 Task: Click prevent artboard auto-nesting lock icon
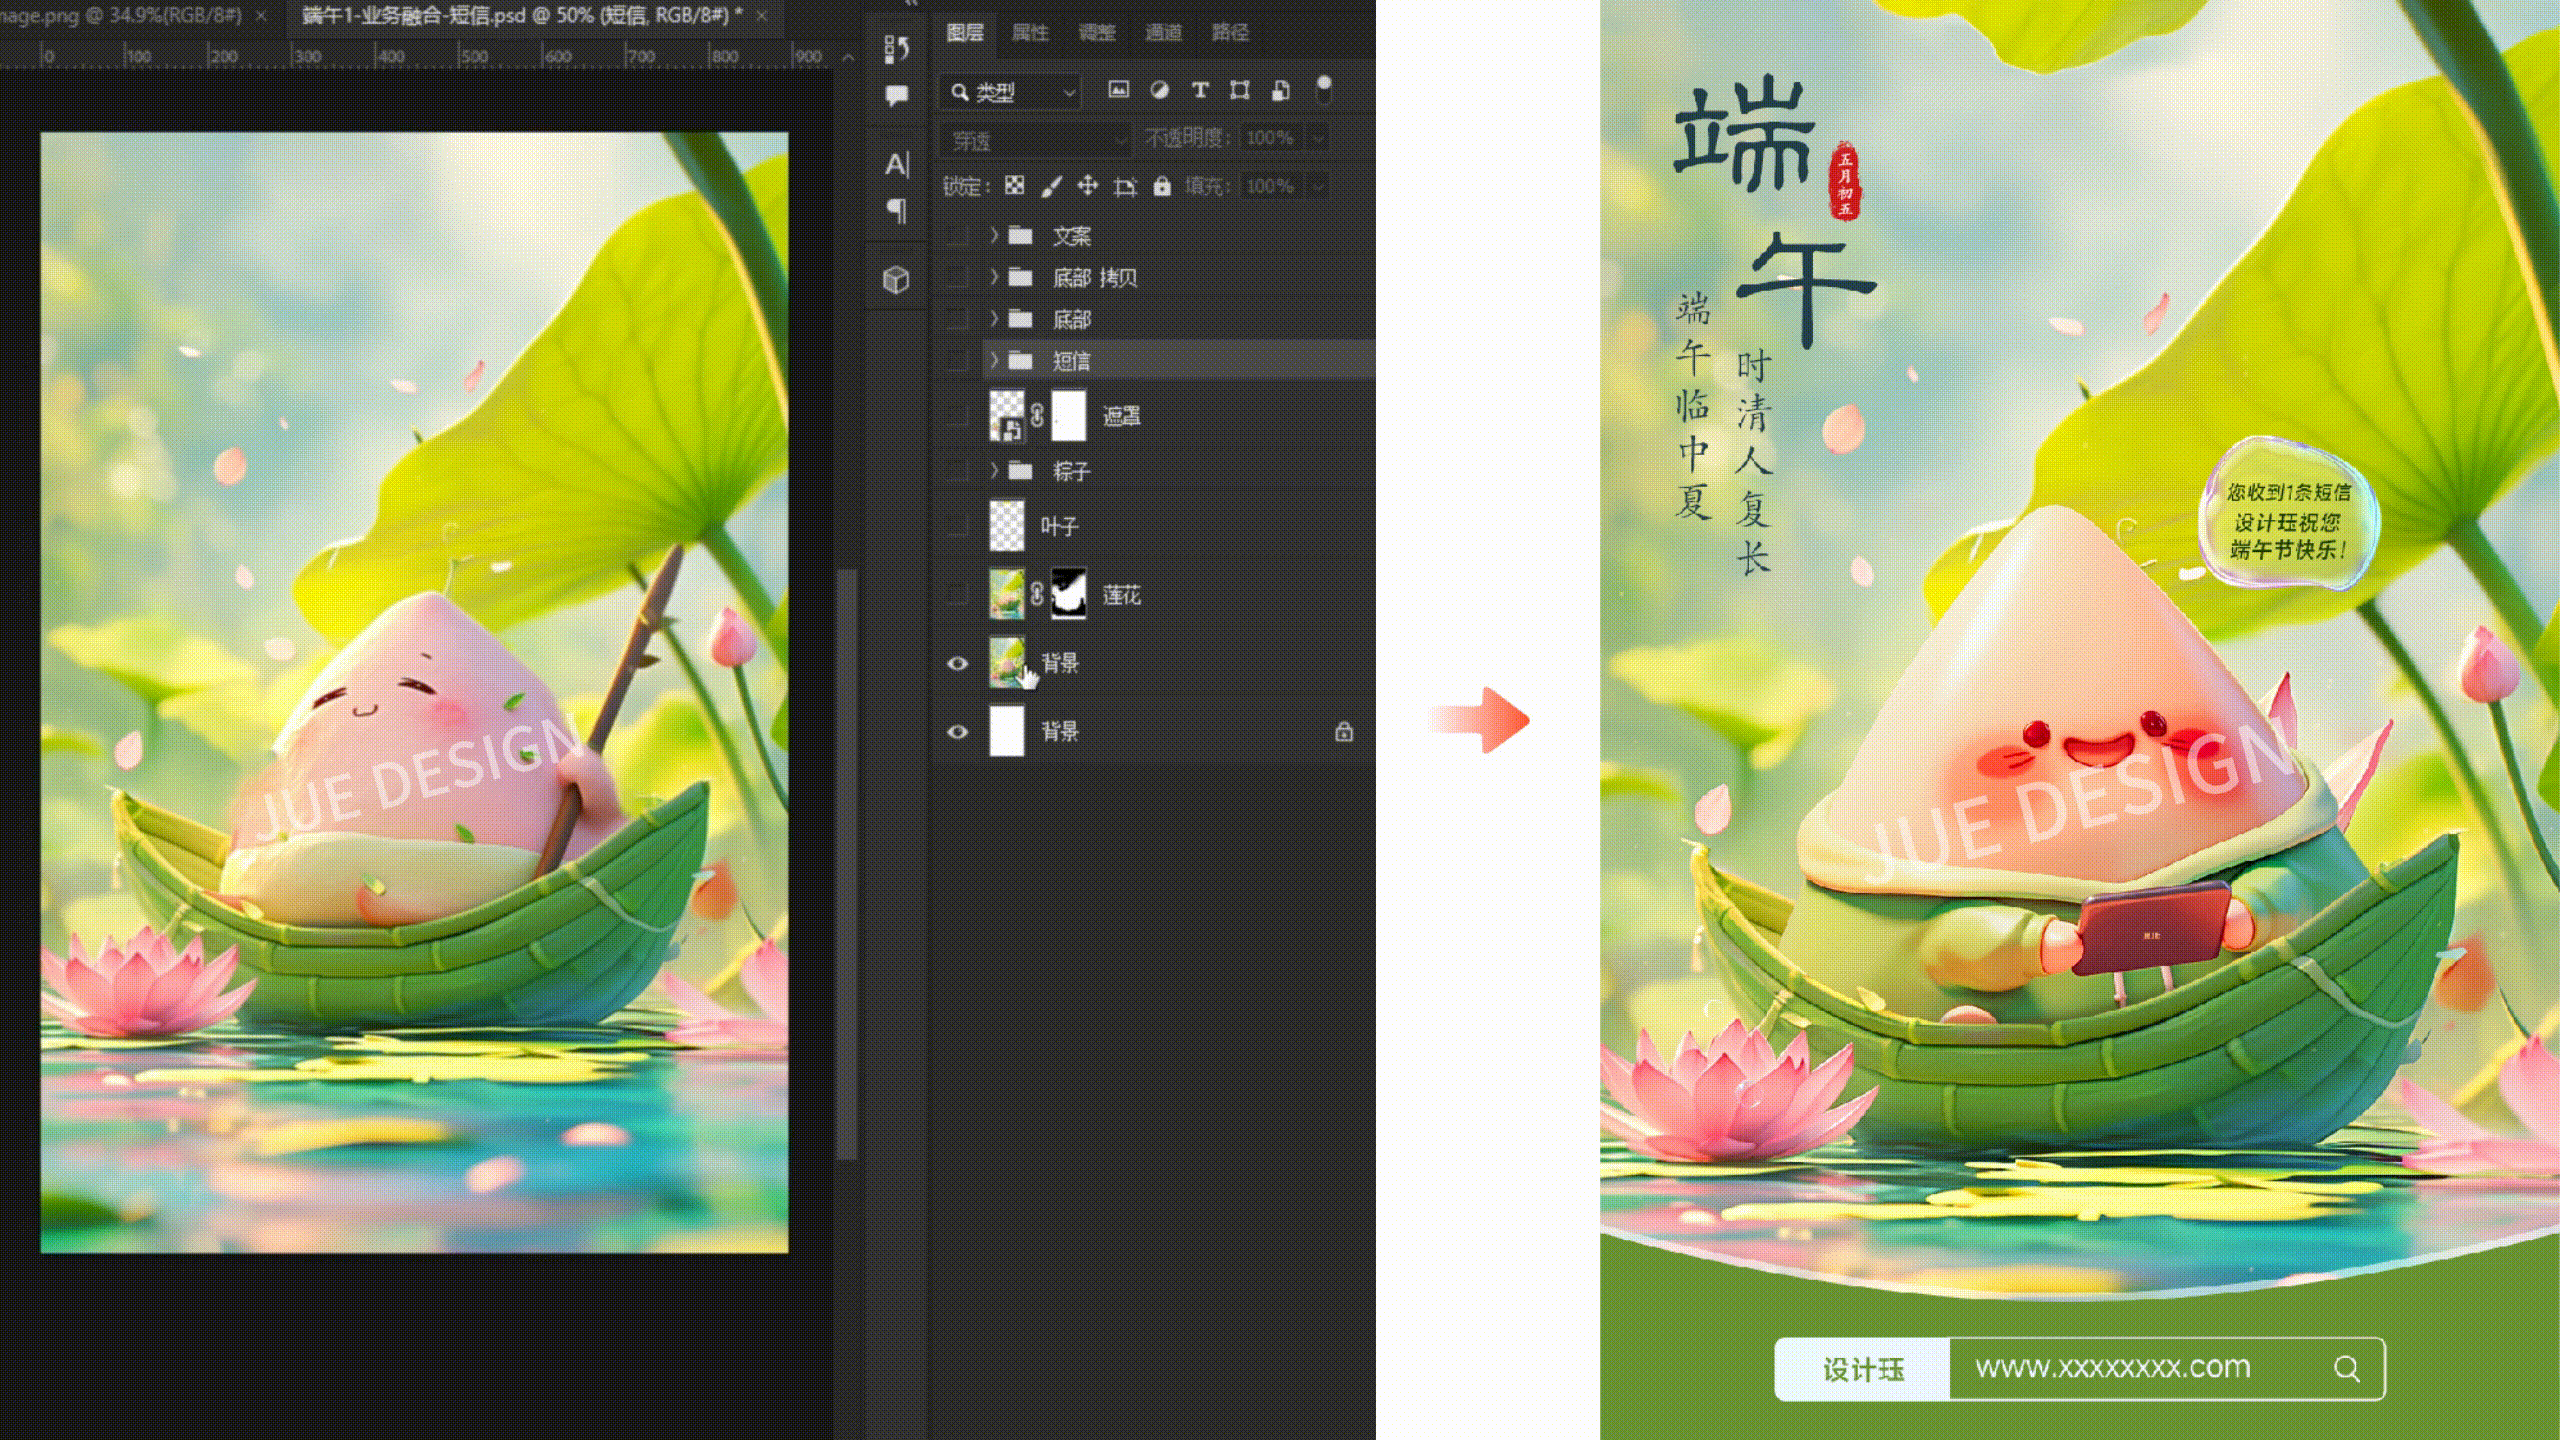pyautogui.click(x=1125, y=186)
